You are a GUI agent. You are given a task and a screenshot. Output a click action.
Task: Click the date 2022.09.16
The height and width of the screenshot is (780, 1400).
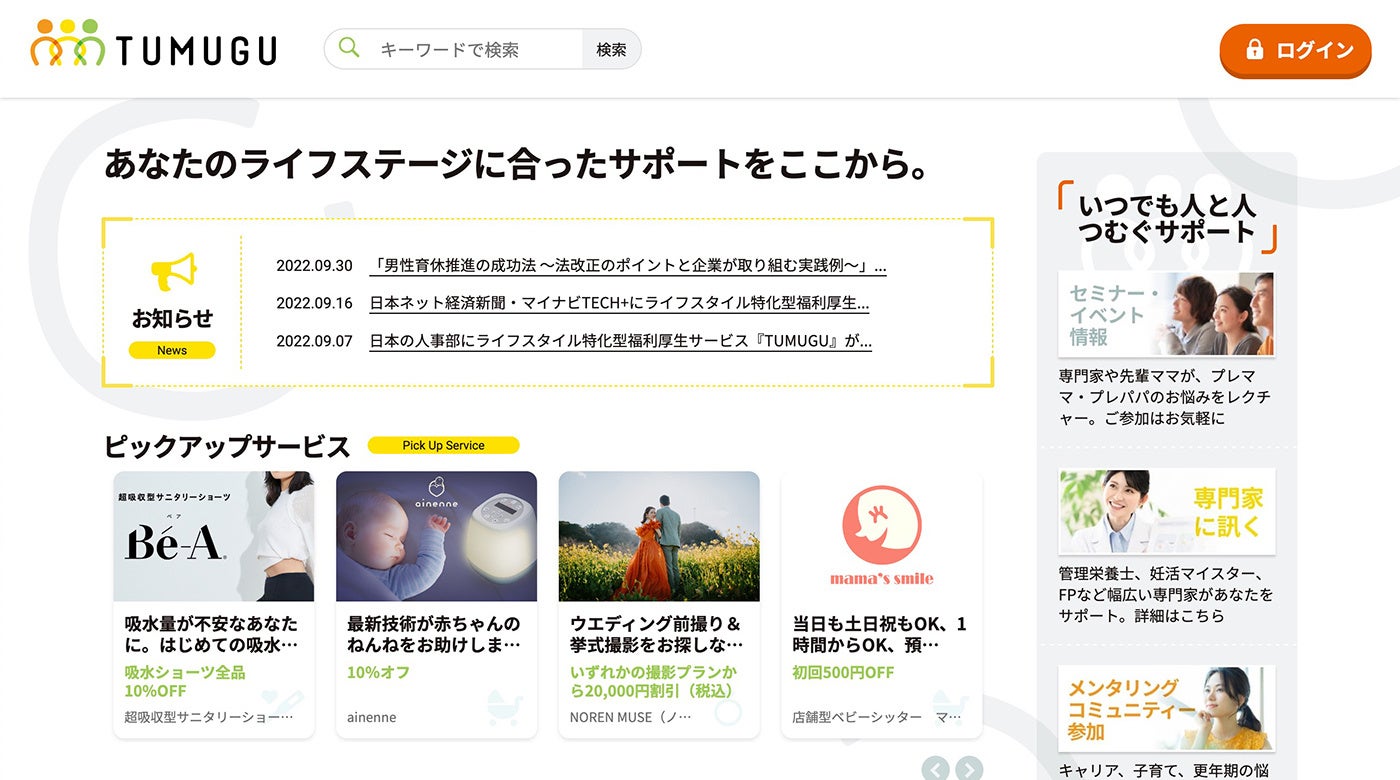pos(315,303)
